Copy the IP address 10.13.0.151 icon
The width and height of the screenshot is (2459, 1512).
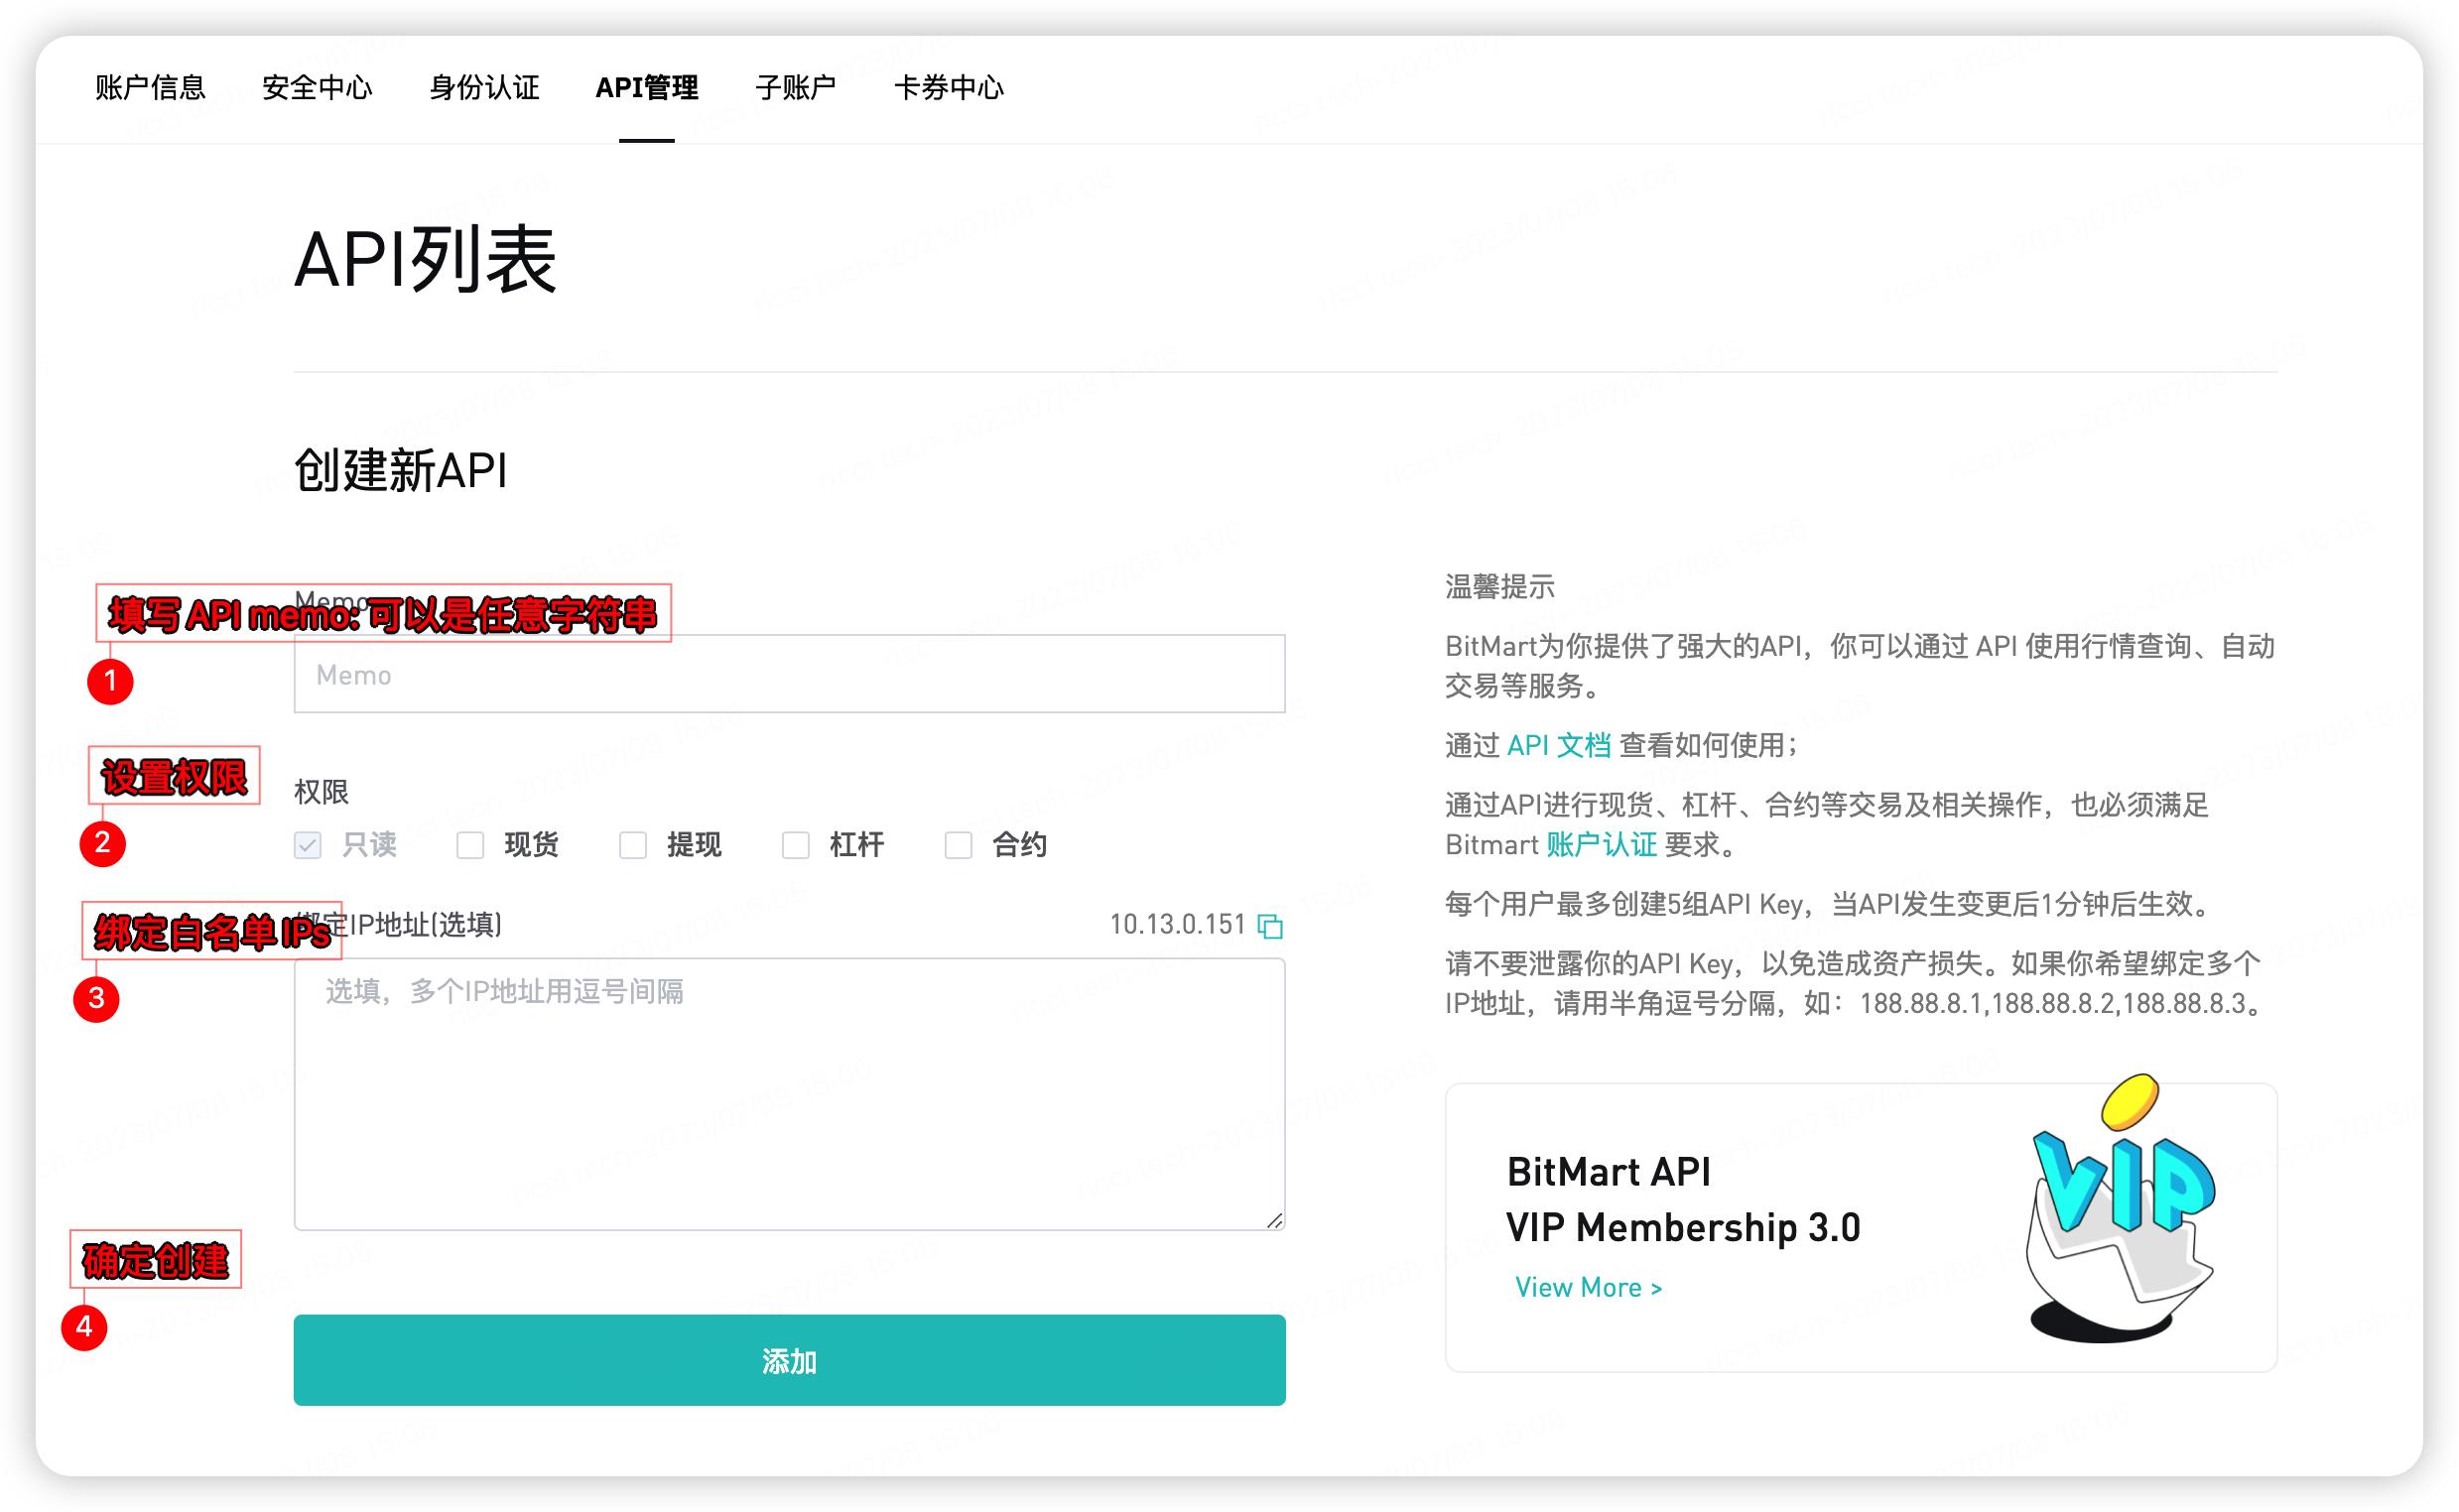(1270, 926)
